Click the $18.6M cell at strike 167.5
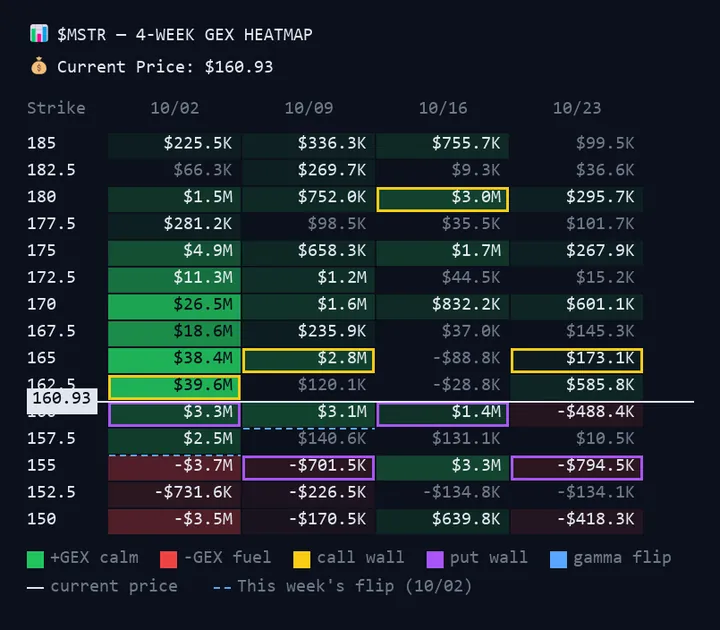This screenshot has width=720, height=630. (174, 333)
